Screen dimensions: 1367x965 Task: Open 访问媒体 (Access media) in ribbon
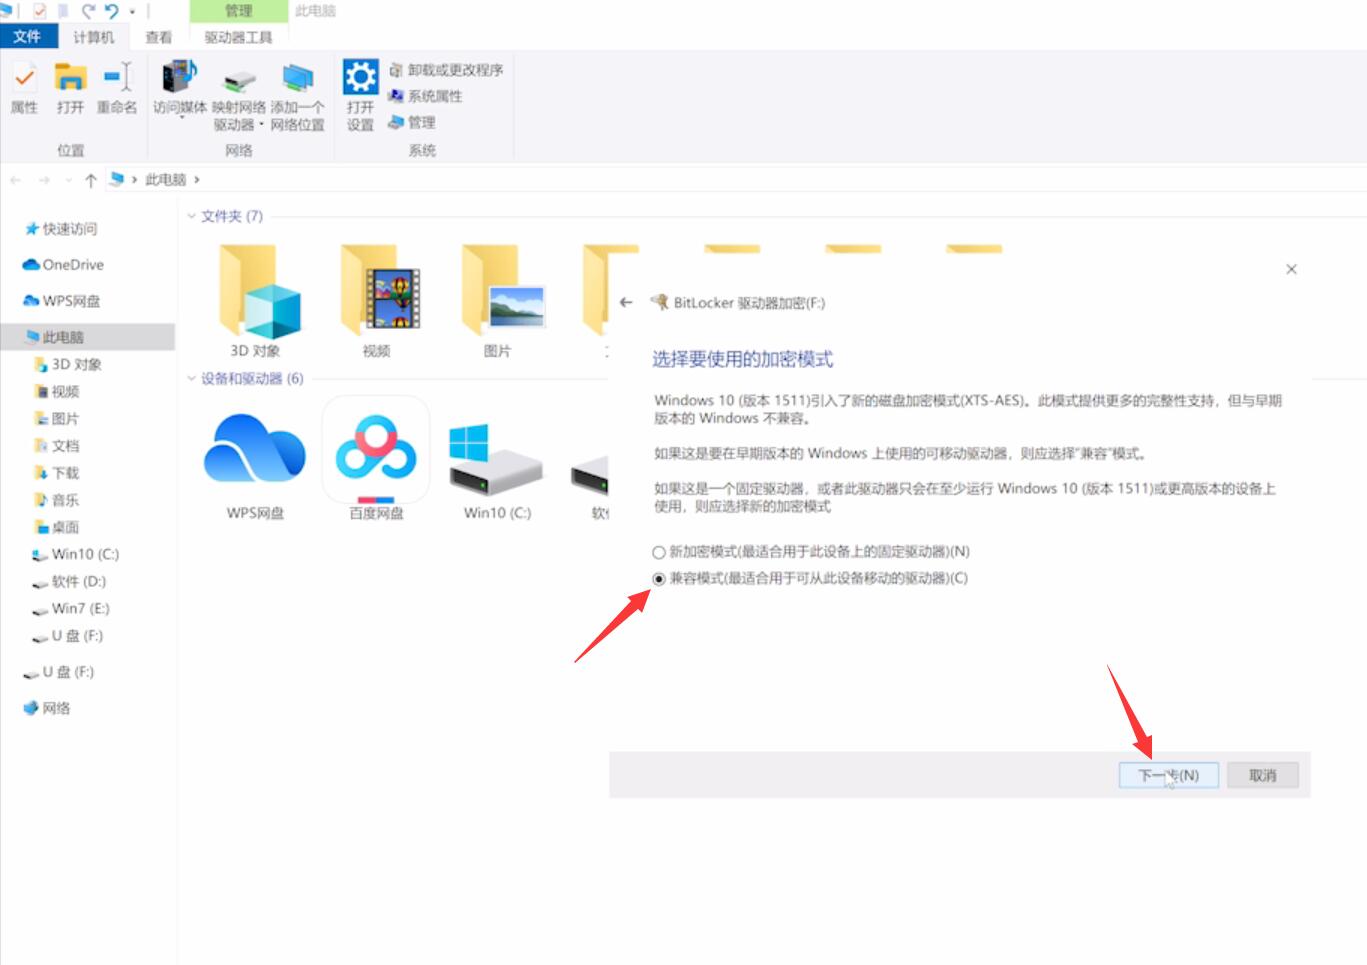point(180,90)
